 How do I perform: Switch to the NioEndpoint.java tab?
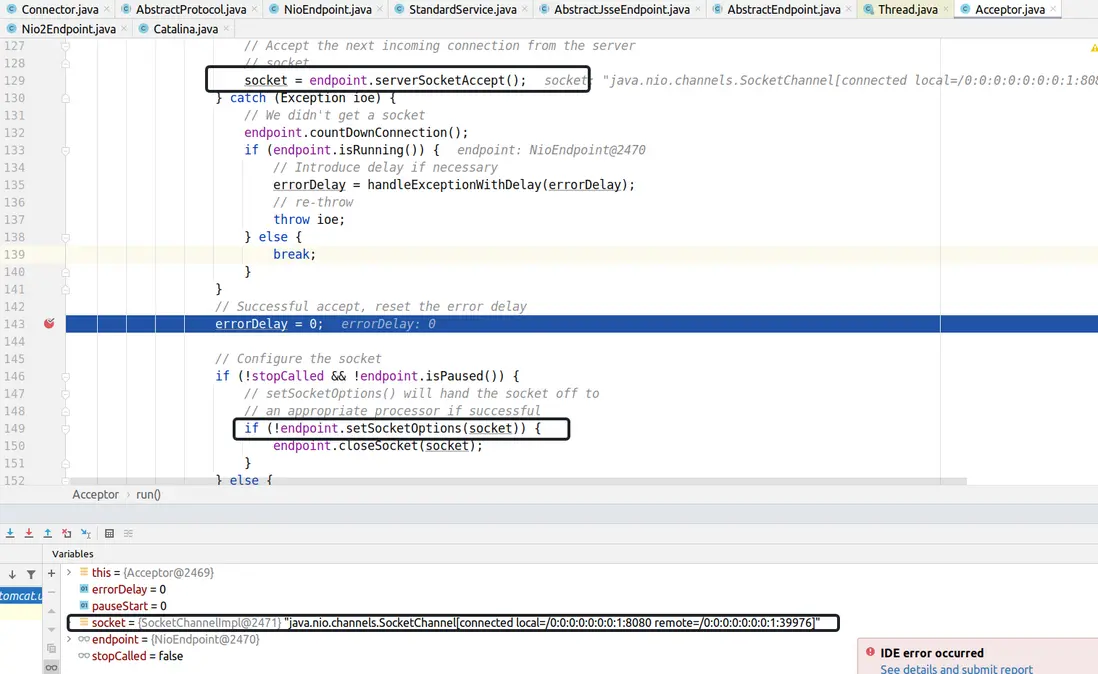tap(327, 9)
